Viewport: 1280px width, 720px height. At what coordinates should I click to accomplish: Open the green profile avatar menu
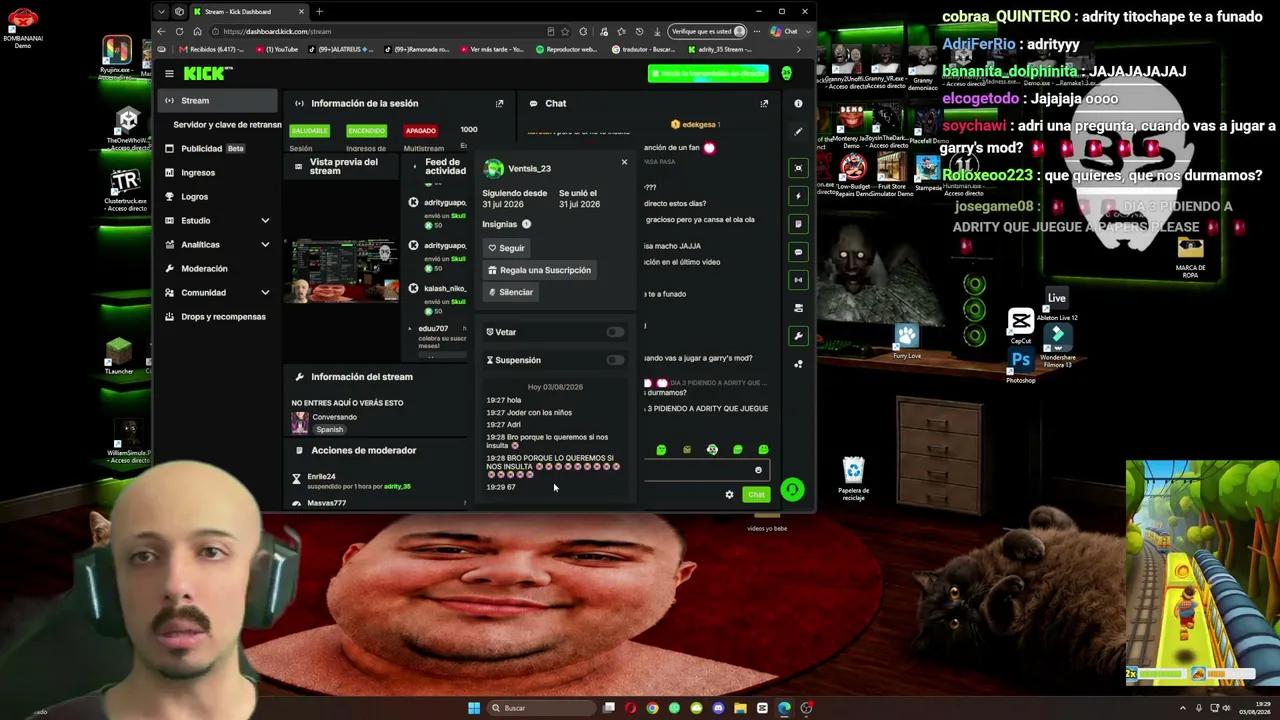point(786,73)
